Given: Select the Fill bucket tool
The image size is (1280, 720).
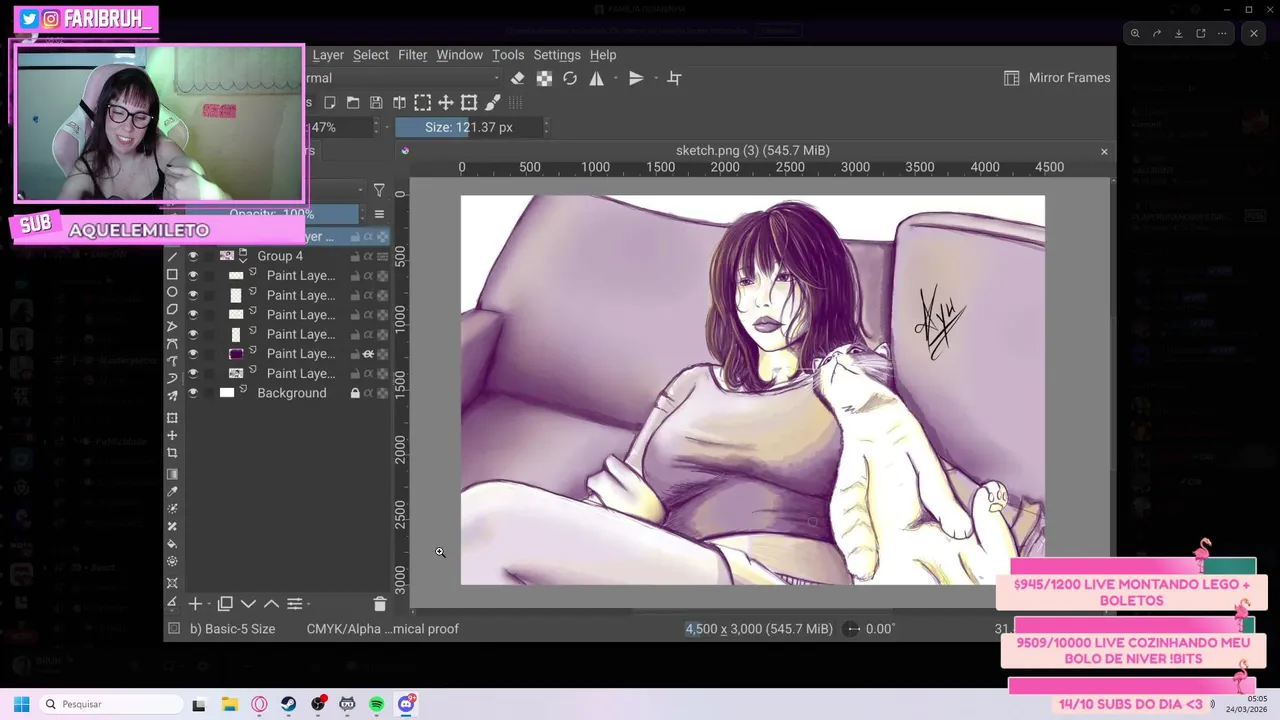Looking at the screenshot, I should tap(172, 544).
